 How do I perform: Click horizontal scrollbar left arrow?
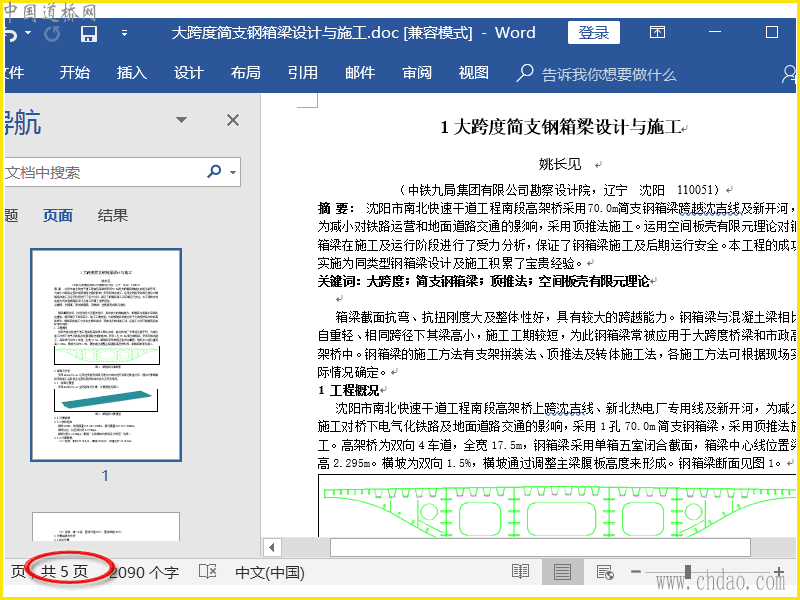click(271, 547)
